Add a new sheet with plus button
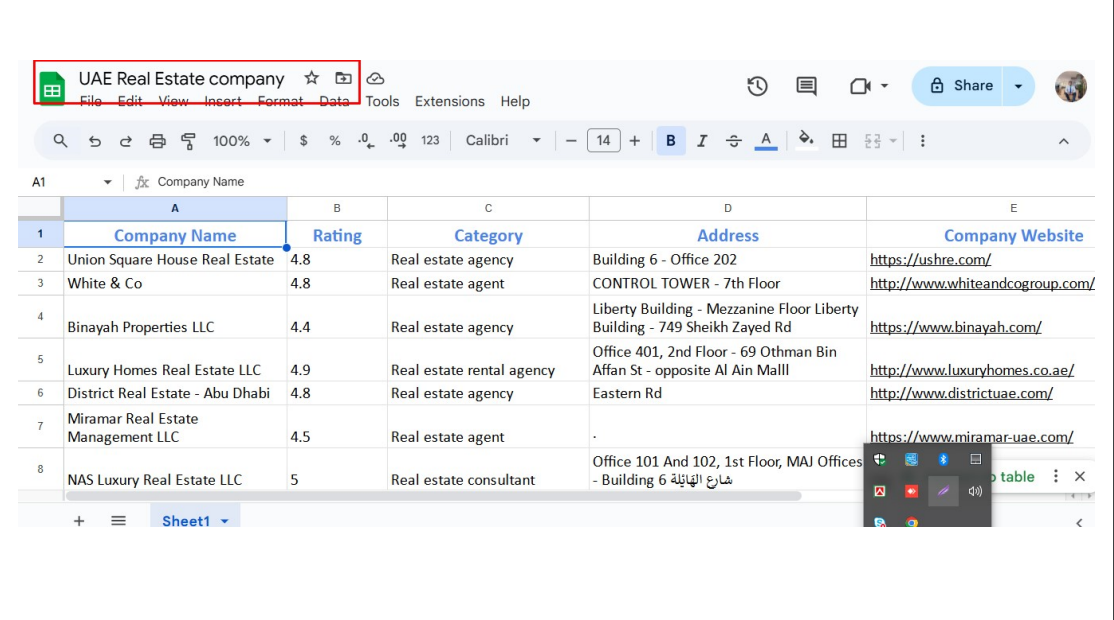The image size is (1114, 620). point(79,521)
